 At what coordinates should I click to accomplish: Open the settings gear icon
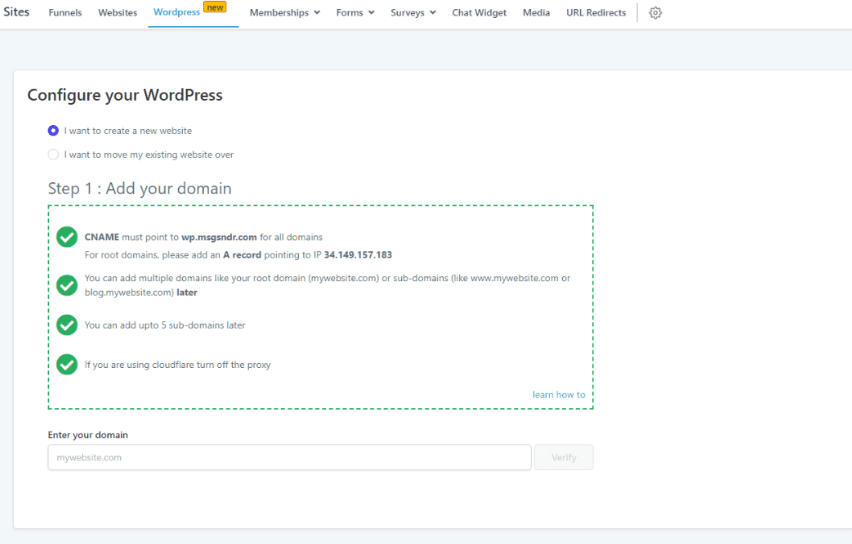[x=655, y=12]
